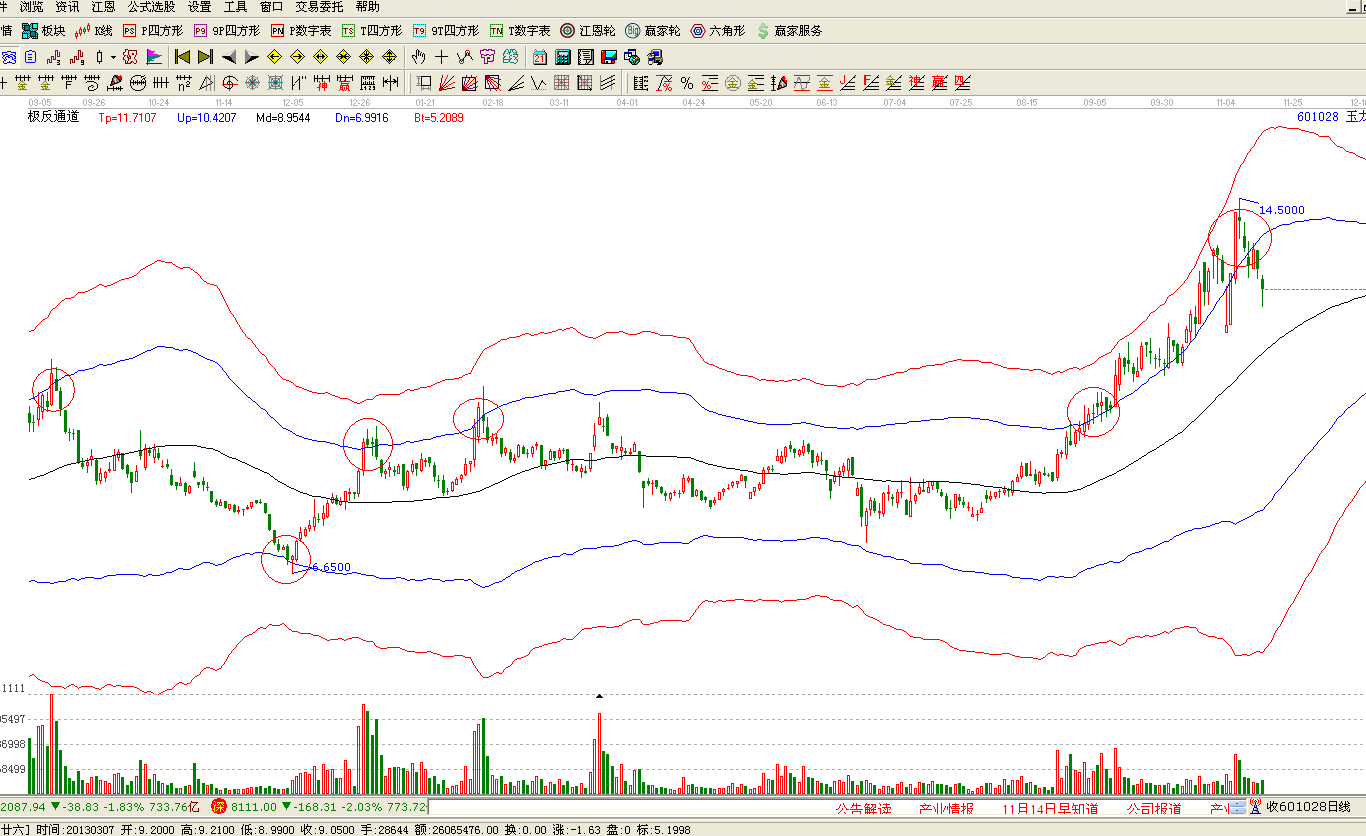Jump to first bar using skip-back arrow
The width and height of the screenshot is (1366, 836).
[182, 57]
